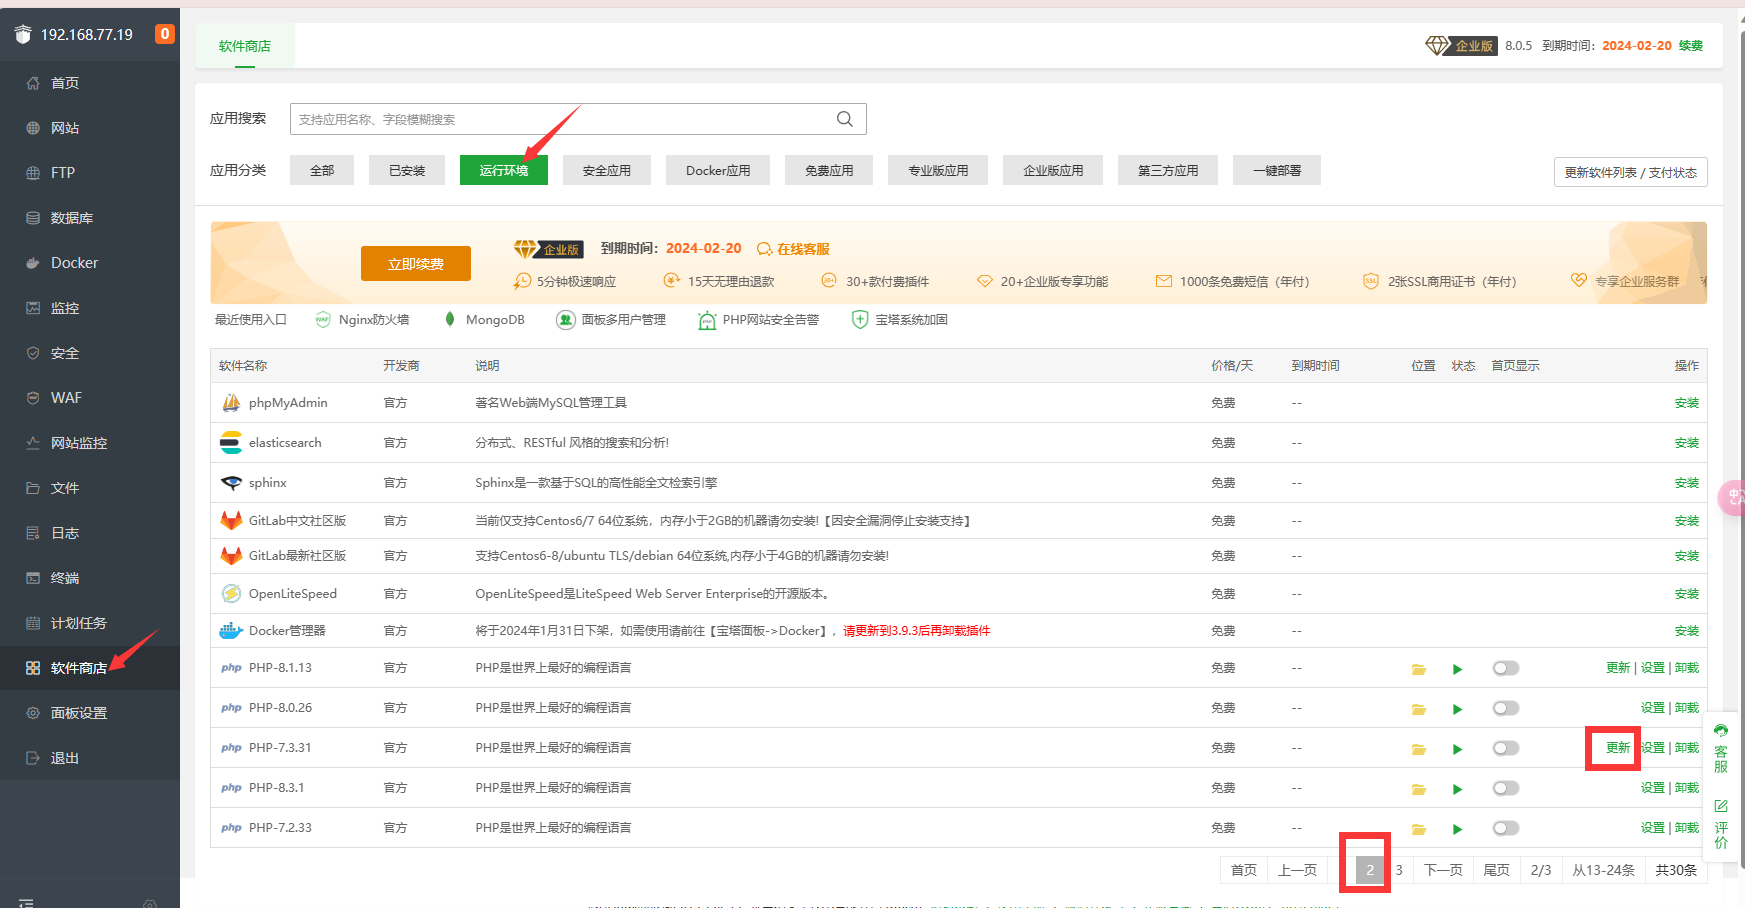This screenshot has width=1745, height=908.
Task: Click the 立即续费 orange button
Action: 416,264
